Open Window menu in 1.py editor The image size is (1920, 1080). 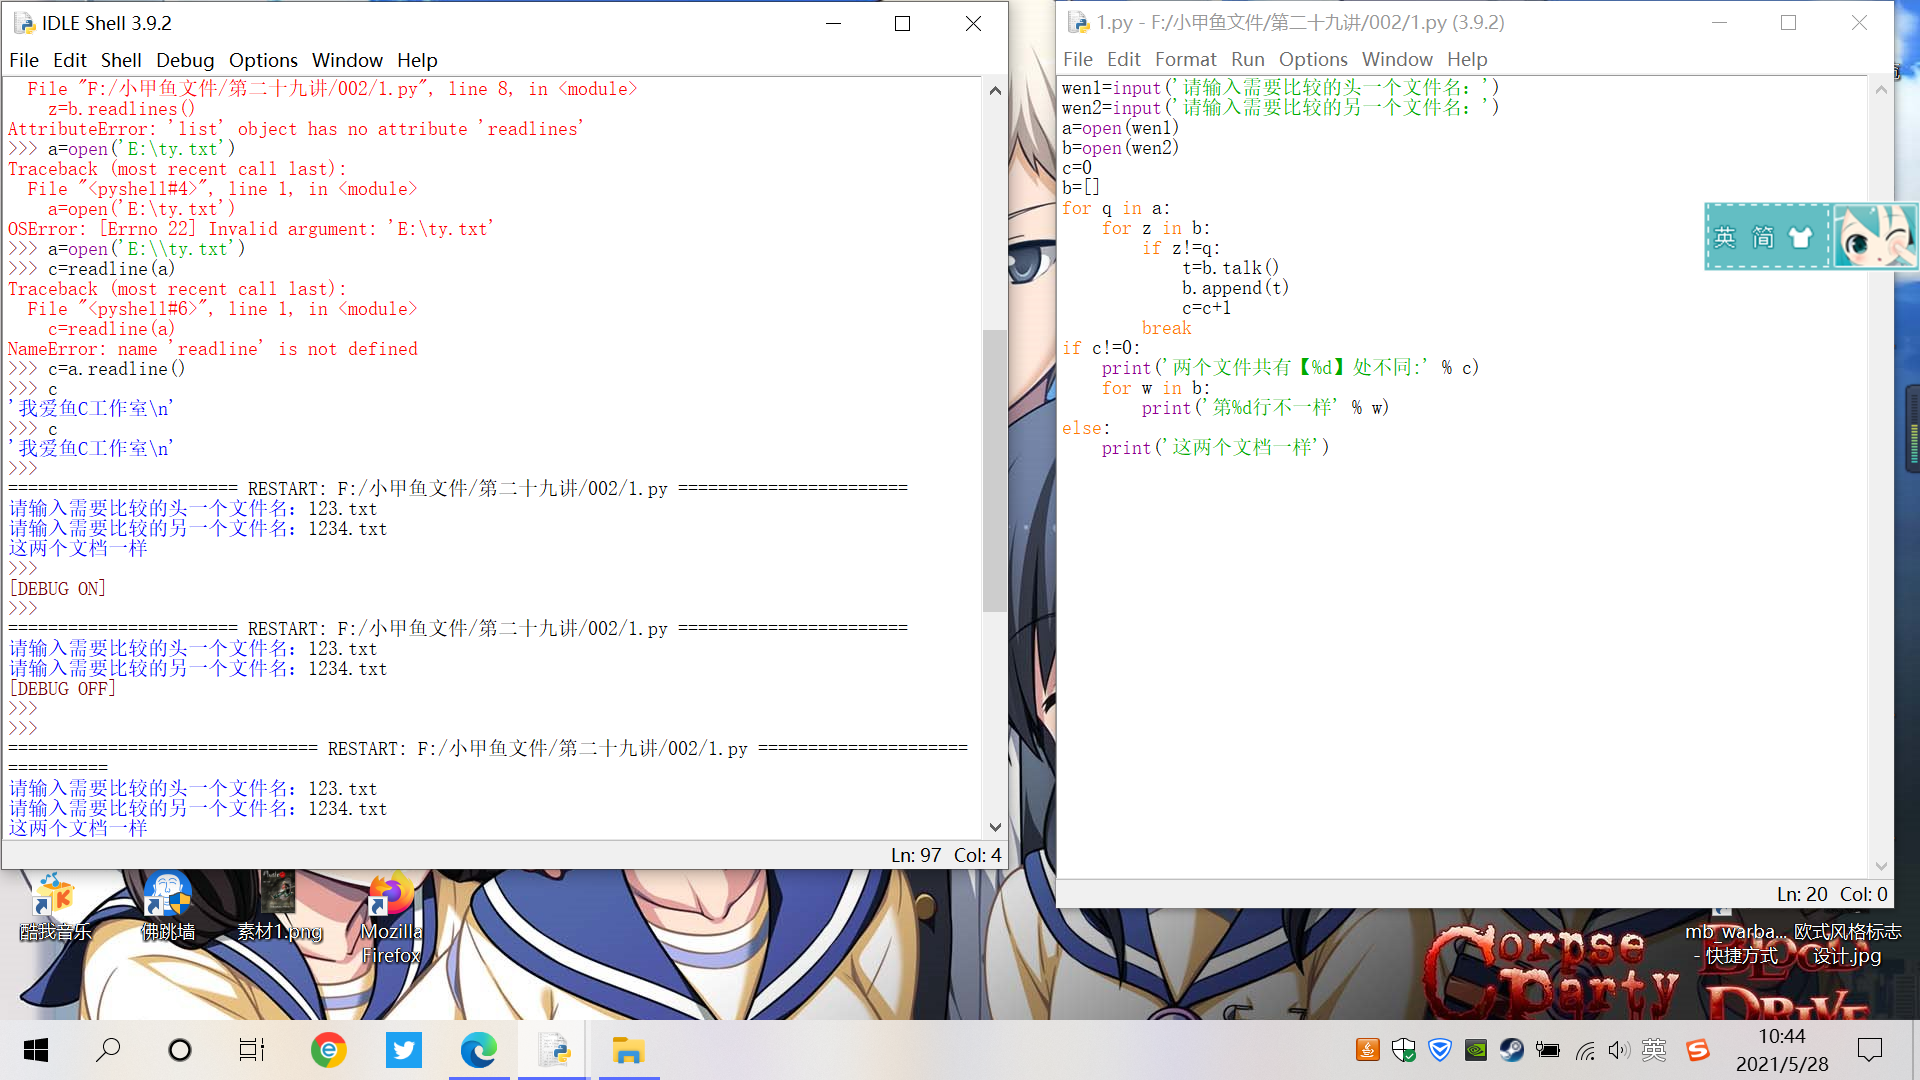pos(1397,59)
